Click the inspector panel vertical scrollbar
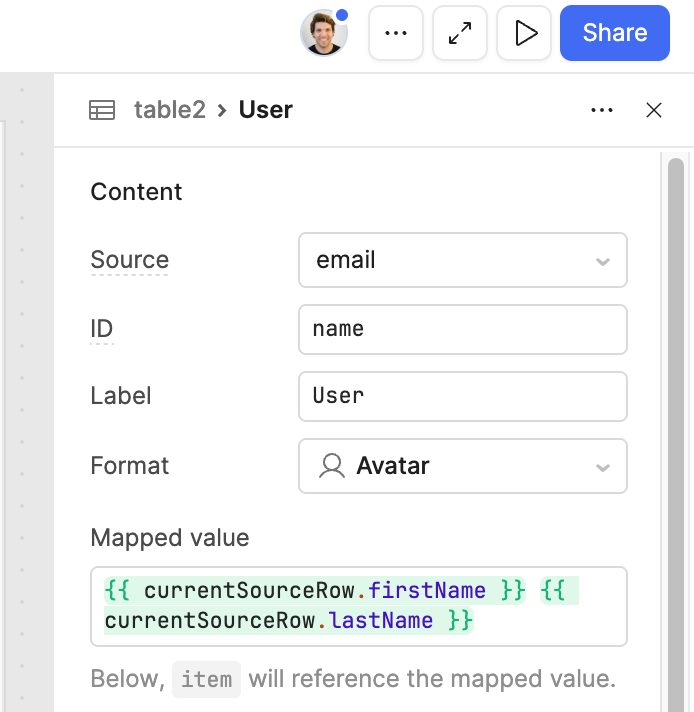This screenshot has width=694, height=712. click(x=676, y=400)
